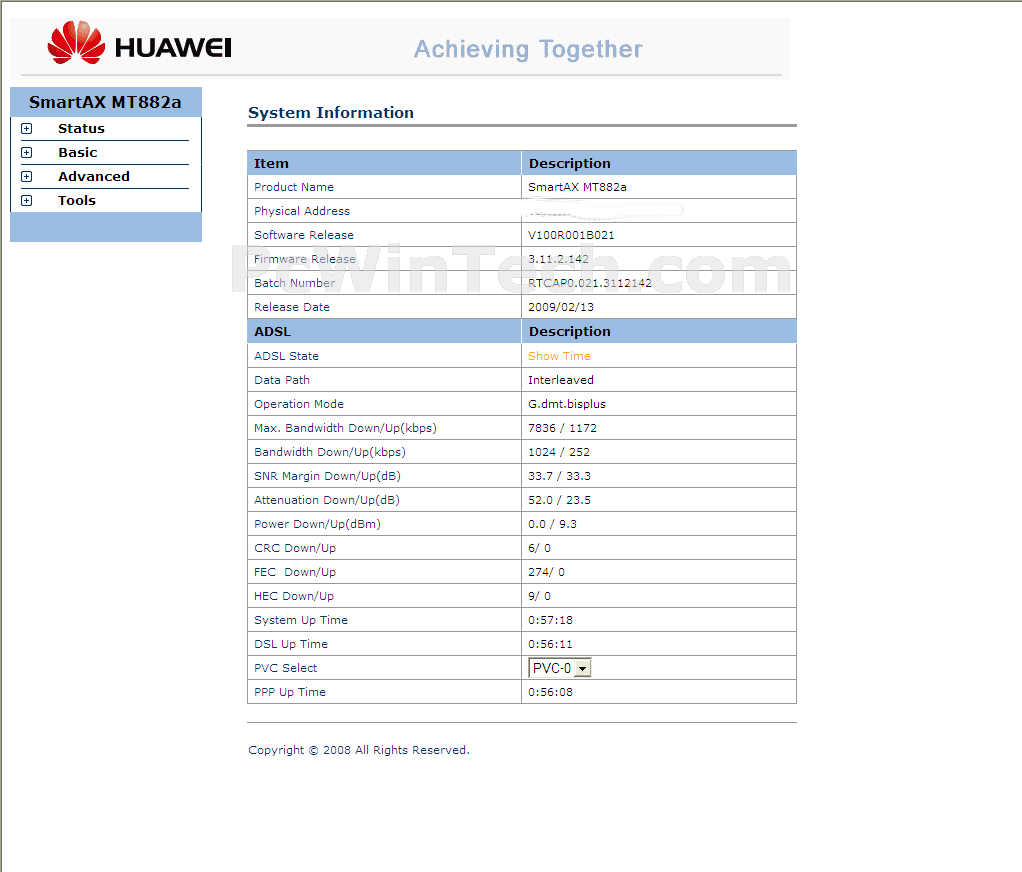Select the Data Path label
1022x872 pixels.
coord(282,380)
